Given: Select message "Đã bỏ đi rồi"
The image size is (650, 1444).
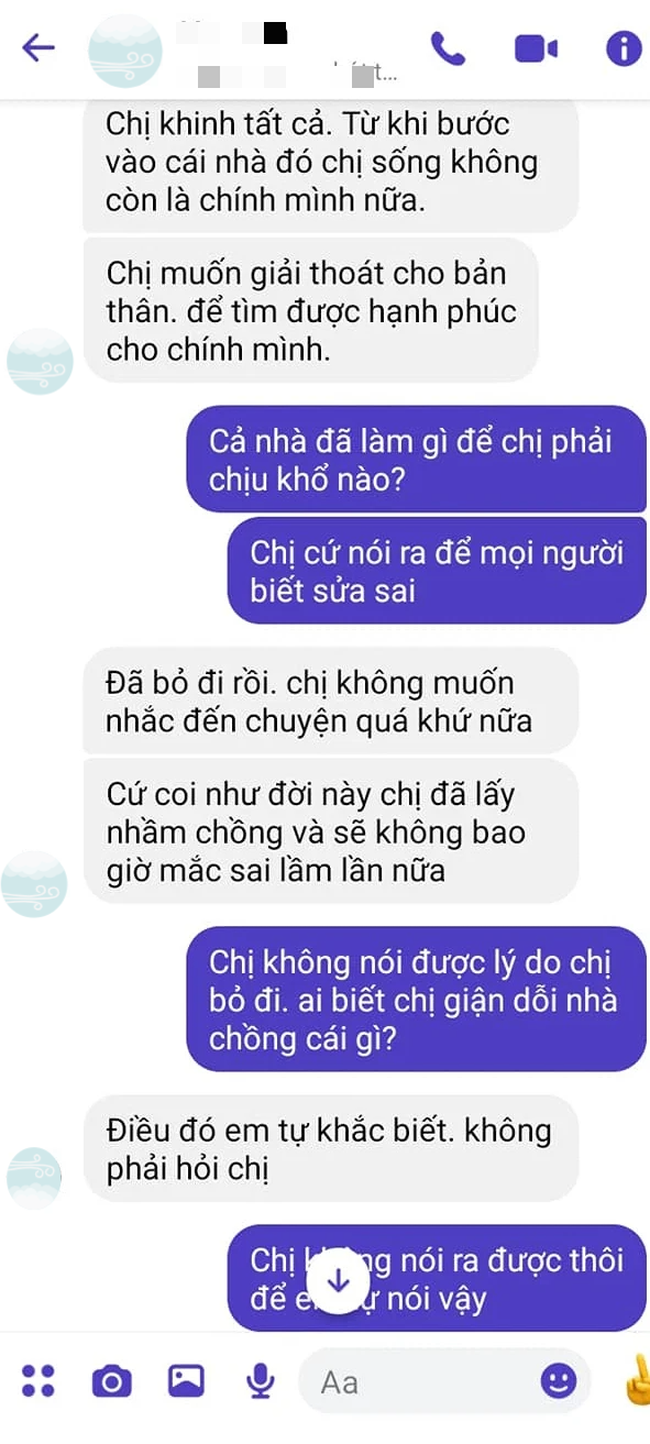Looking at the screenshot, I should pos(330,701).
